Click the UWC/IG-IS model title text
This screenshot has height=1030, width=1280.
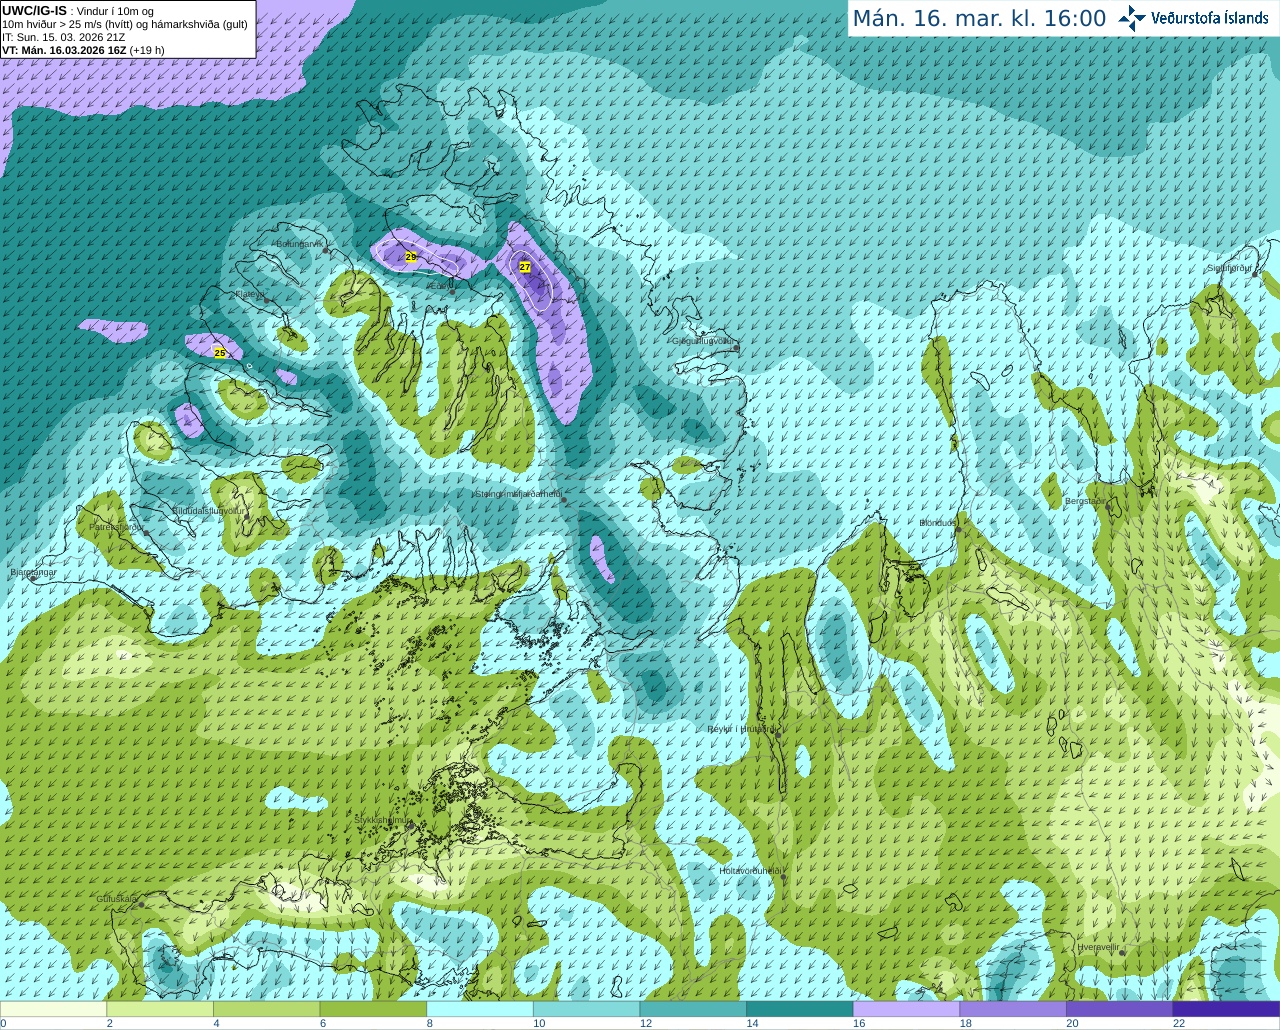[x=34, y=10]
